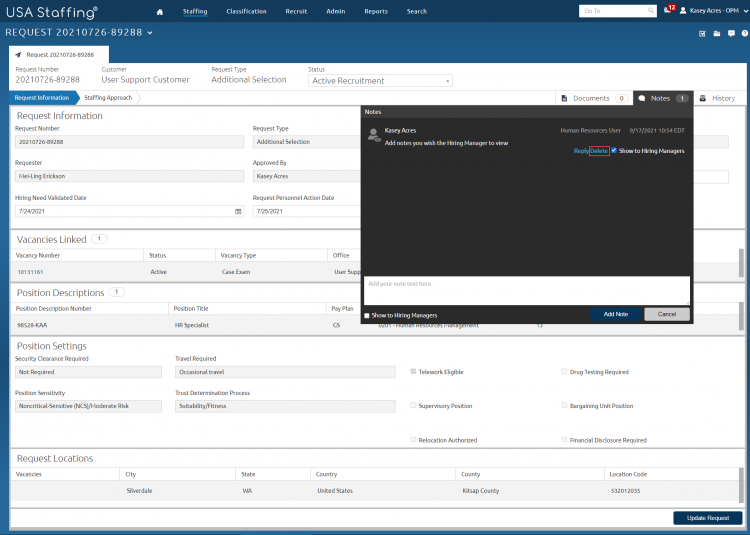The height and width of the screenshot is (535, 750).
Task: Click Request Personnel Action Date field
Action: 307,211
